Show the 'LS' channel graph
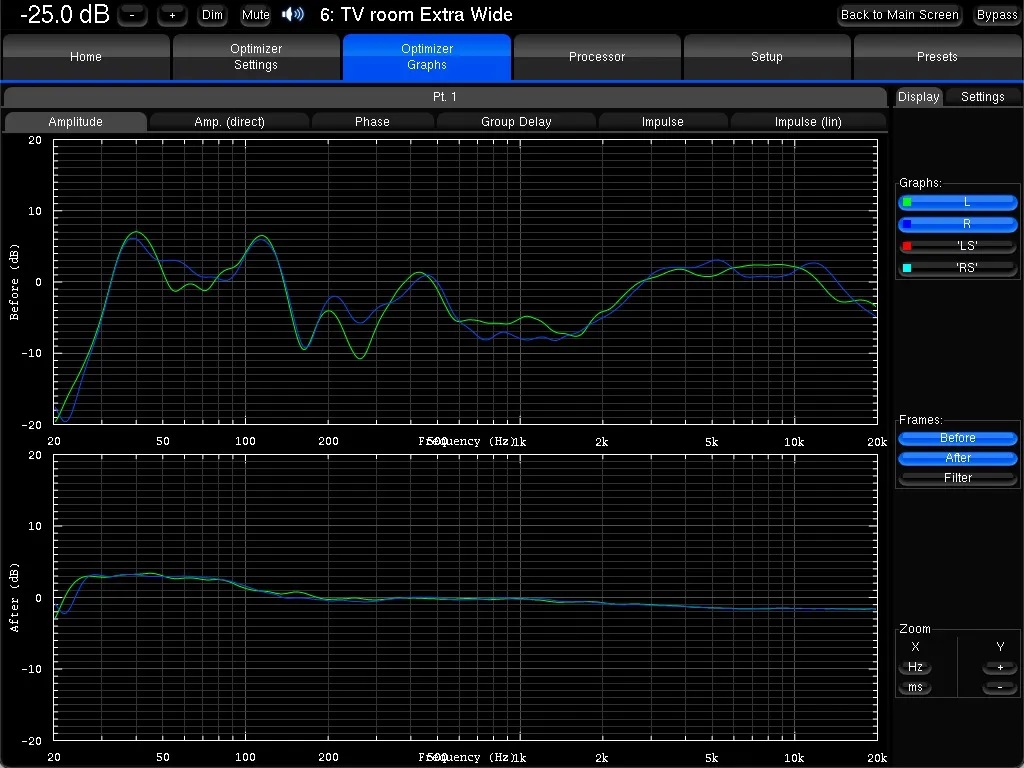This screenshot has height=768, width=1024. pos(958,246)
